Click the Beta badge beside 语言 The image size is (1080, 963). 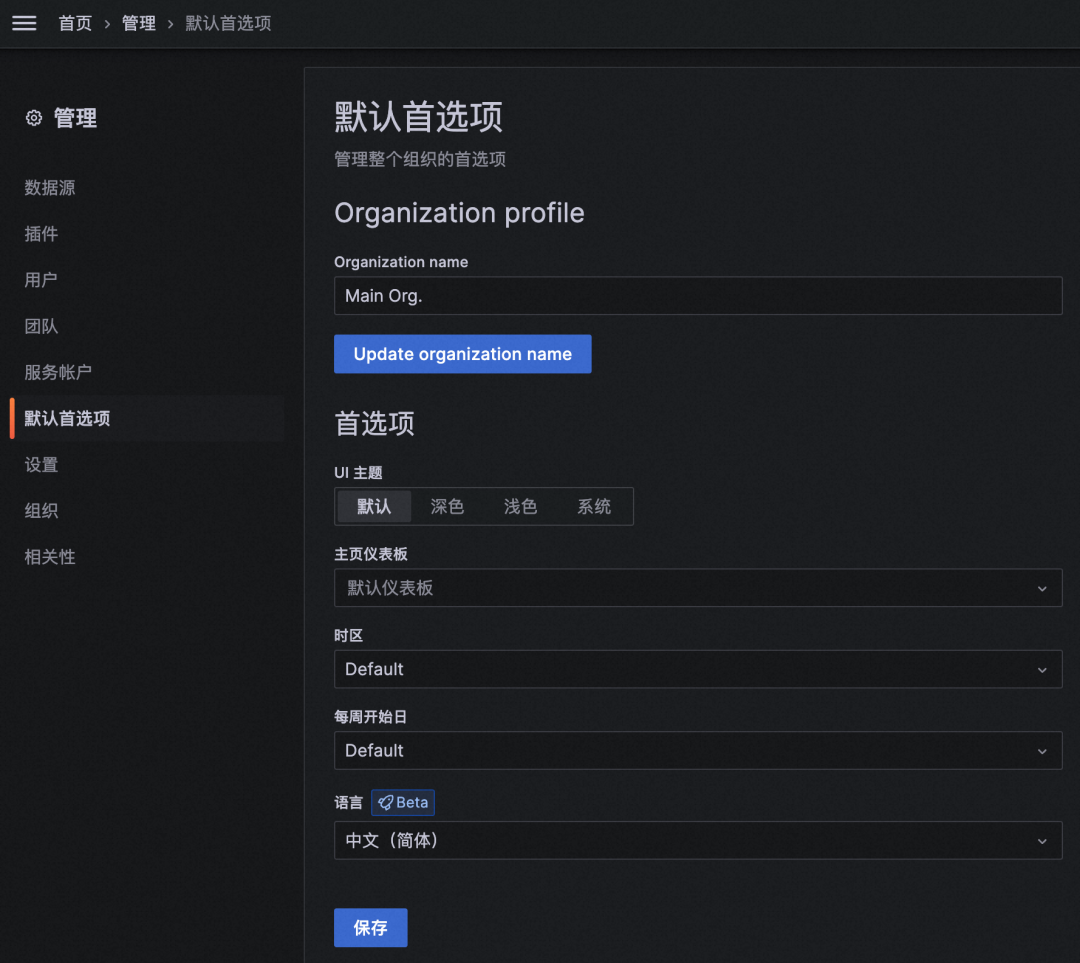[x=402, y=802]
